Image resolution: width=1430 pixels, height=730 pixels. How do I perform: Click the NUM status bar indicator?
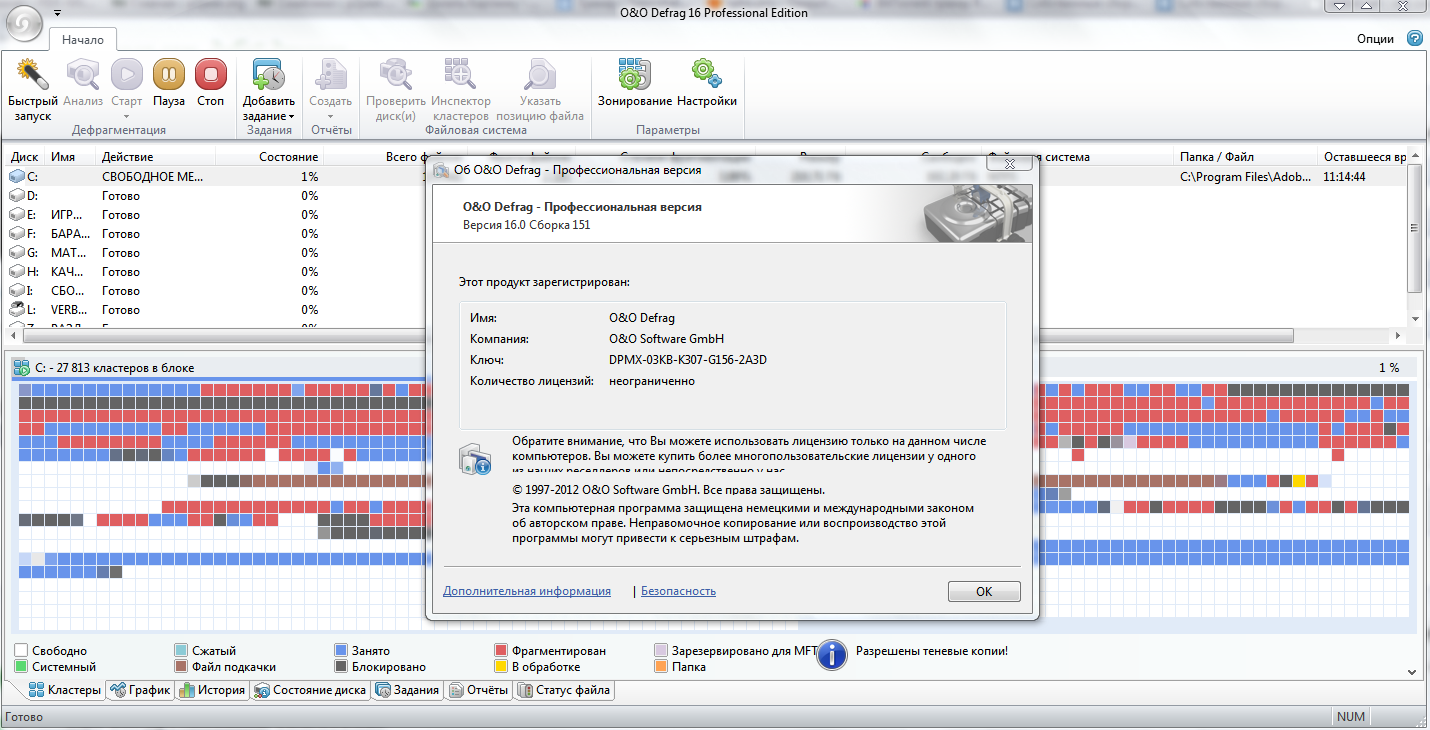coord(1351,717)
